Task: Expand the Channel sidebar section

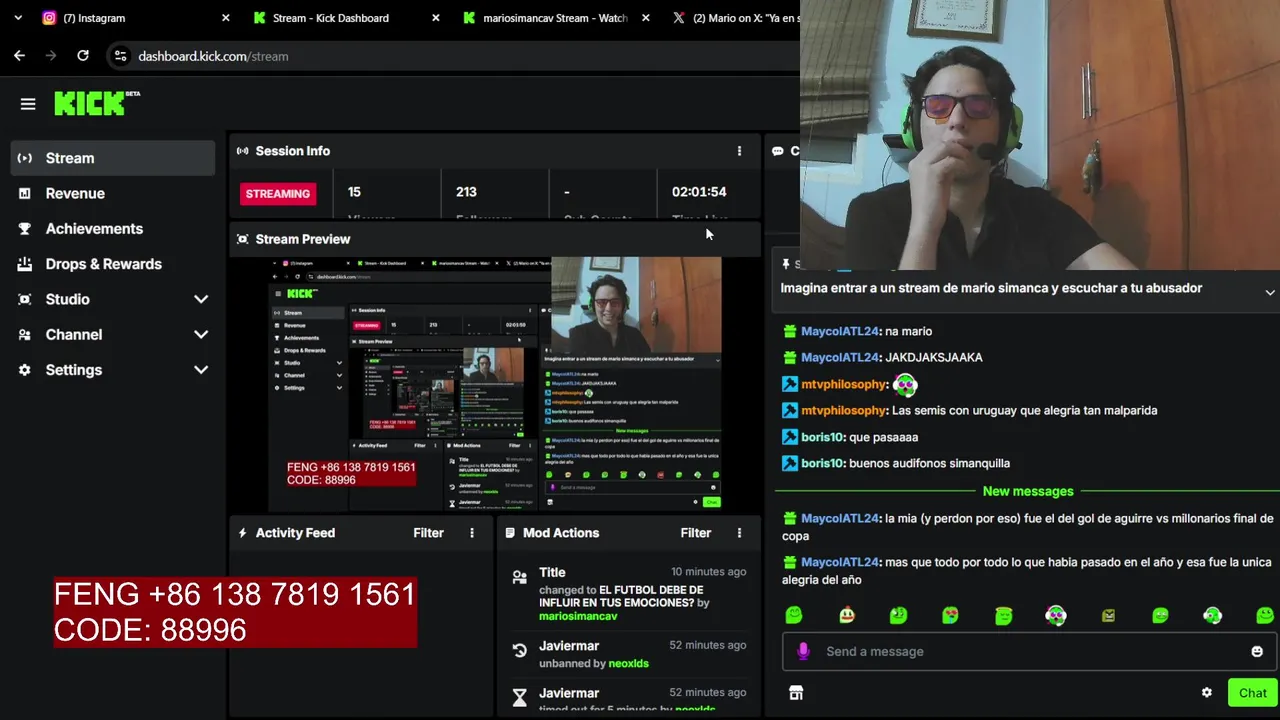Action: pyautogui.click(x=201, y=335)
